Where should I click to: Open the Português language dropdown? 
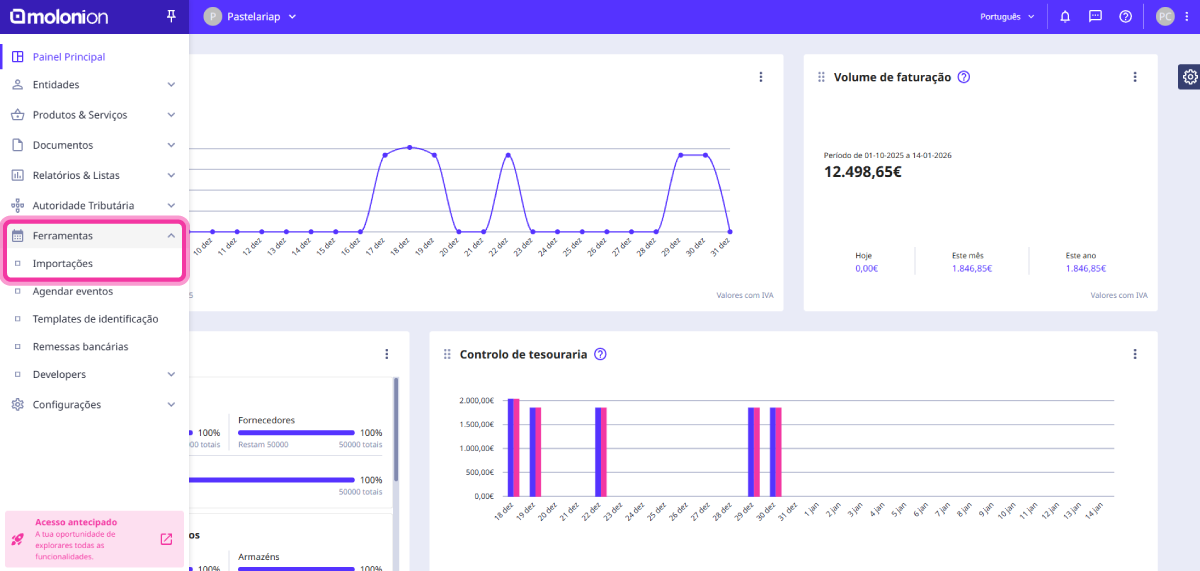(1007, 16)
